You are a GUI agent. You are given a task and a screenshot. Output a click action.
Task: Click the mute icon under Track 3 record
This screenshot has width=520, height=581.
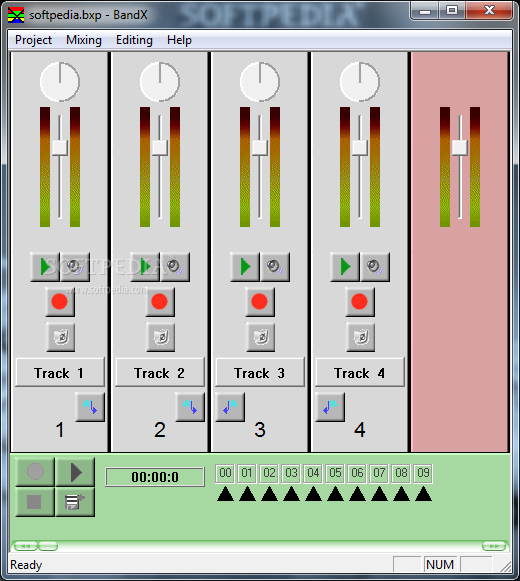261,337
